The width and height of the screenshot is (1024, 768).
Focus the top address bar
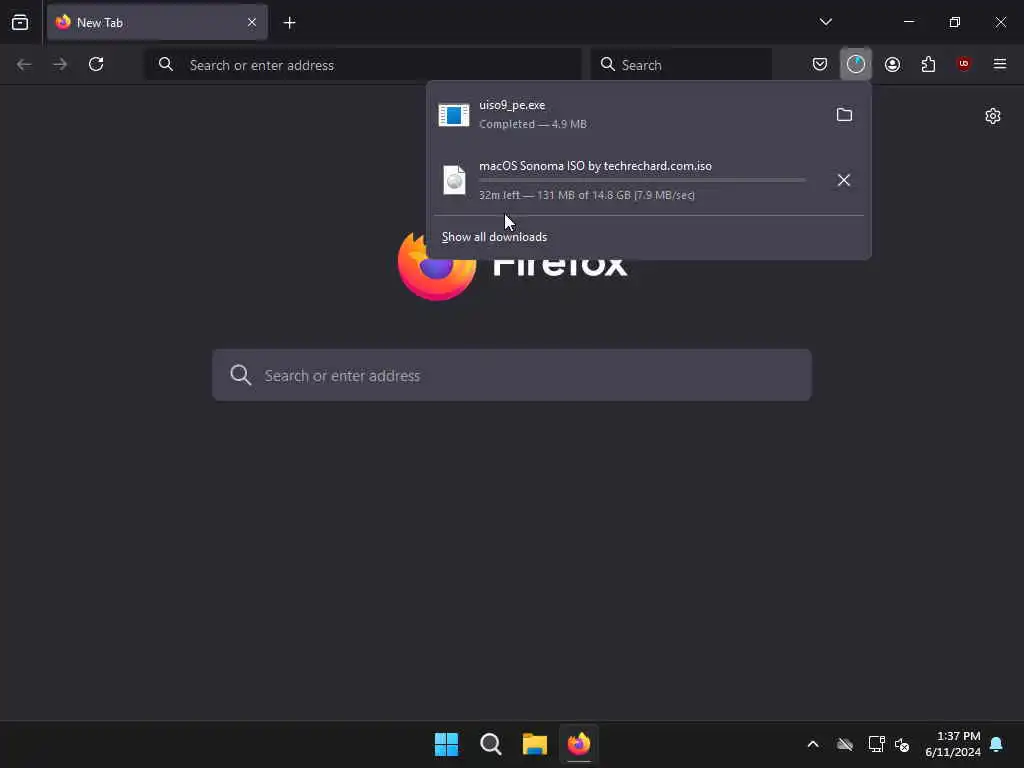click(x=363, y=65)
